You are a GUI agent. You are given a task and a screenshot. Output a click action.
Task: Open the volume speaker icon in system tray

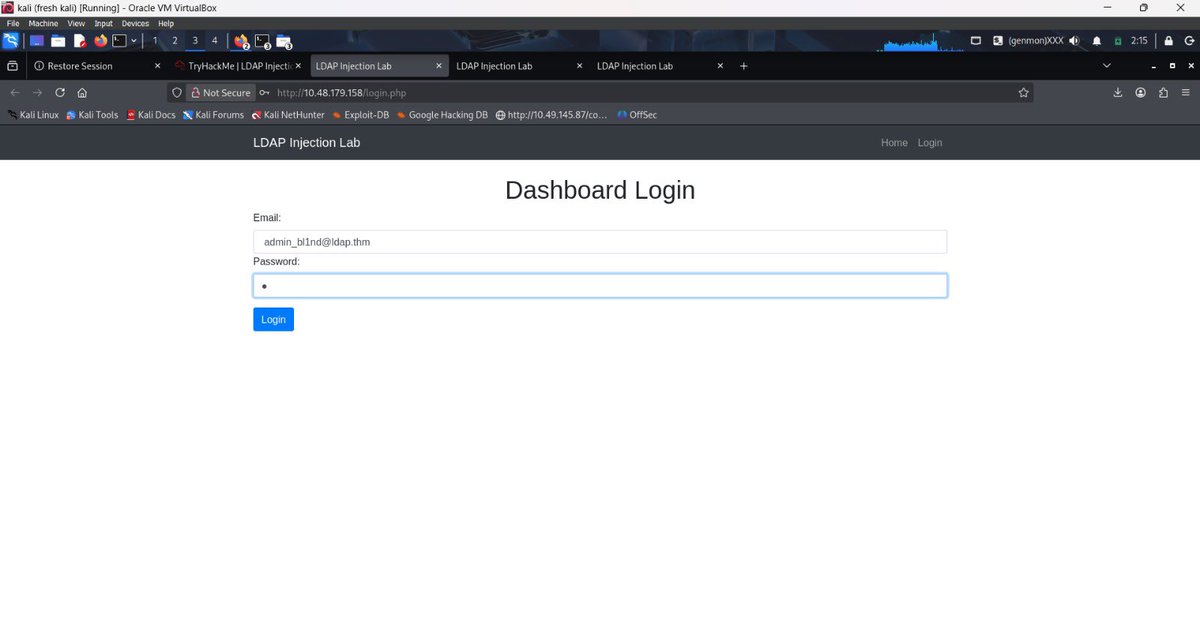point(1074,41)
